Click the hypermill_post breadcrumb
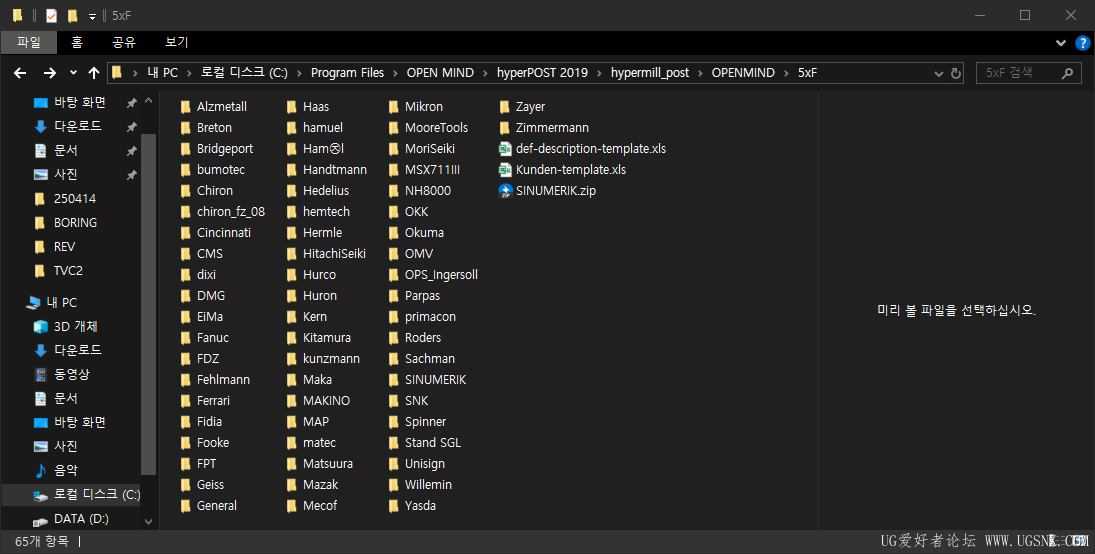This screenshot has height=554, width=1095. click(x=649, y=73)
